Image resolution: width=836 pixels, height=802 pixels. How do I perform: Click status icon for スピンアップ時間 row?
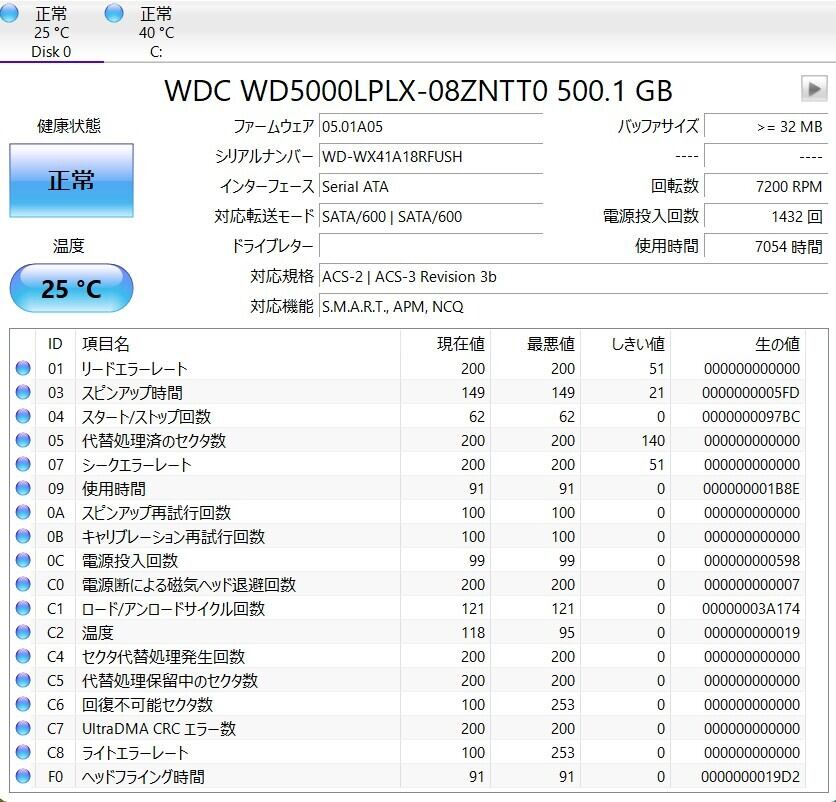[23, 393]
